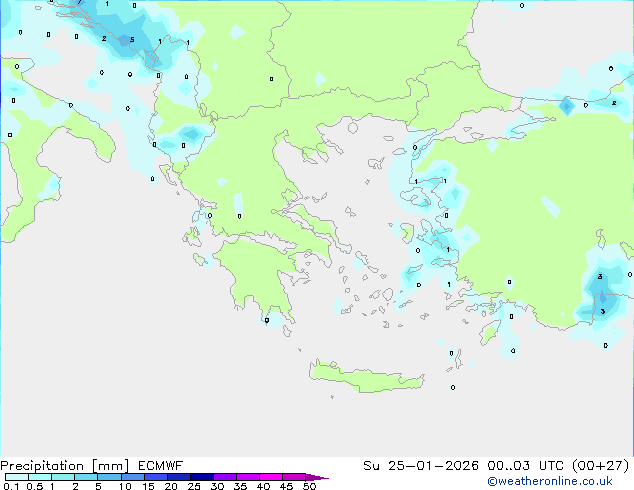634x490 pixels.
Task: Pick the 40–45 mm magenta legend swatch
Action: pyautogui.click(x=271, y=477)
